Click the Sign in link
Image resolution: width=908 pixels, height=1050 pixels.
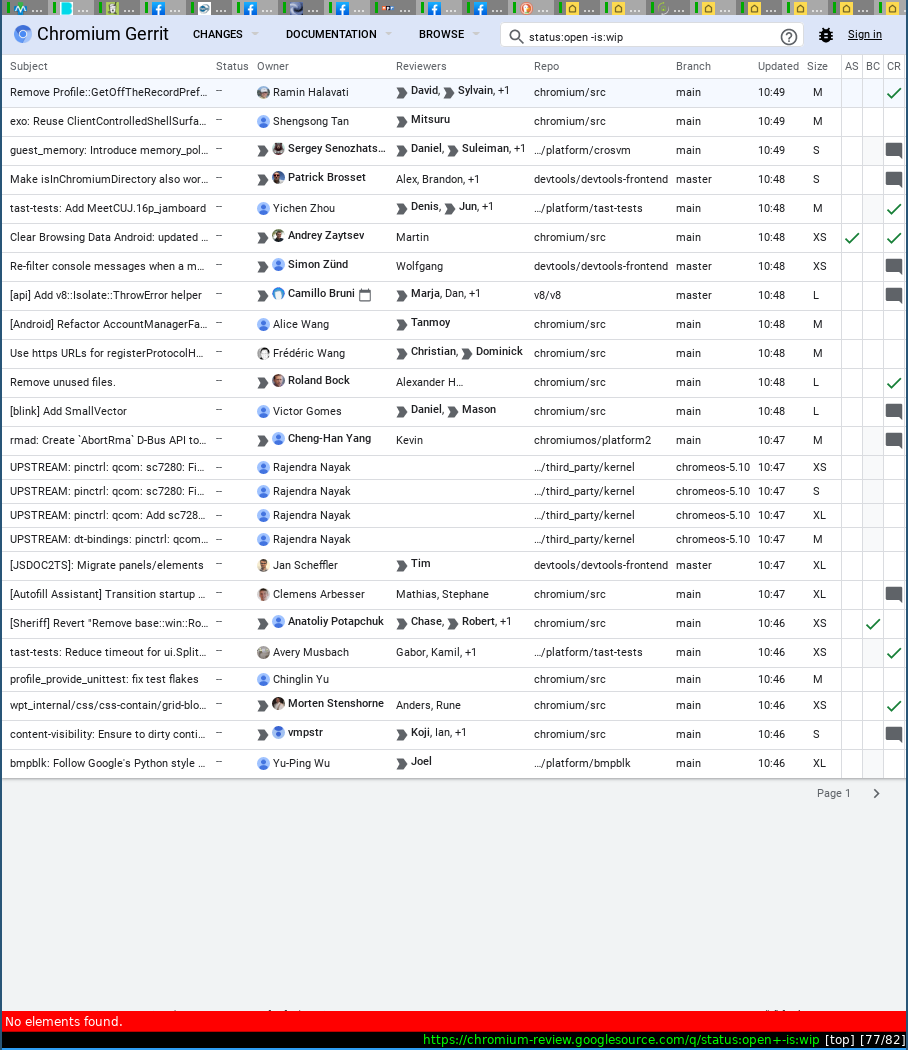click(864, 33)
